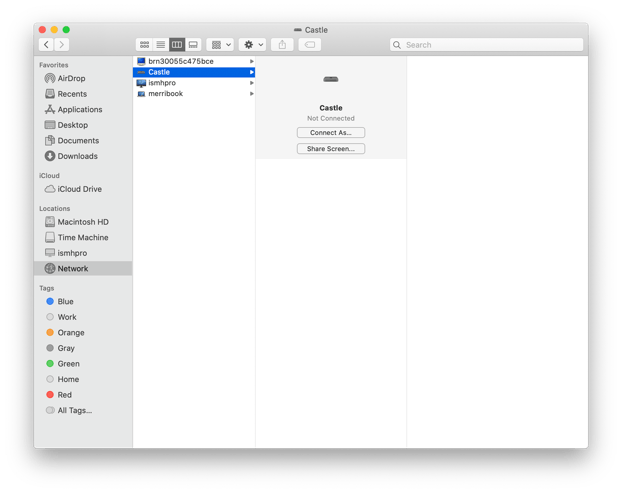Image resolution: width=622 pixels, height=493 pixels.
Task: Select the ismhpro computer in the column list
Action: 194,82
